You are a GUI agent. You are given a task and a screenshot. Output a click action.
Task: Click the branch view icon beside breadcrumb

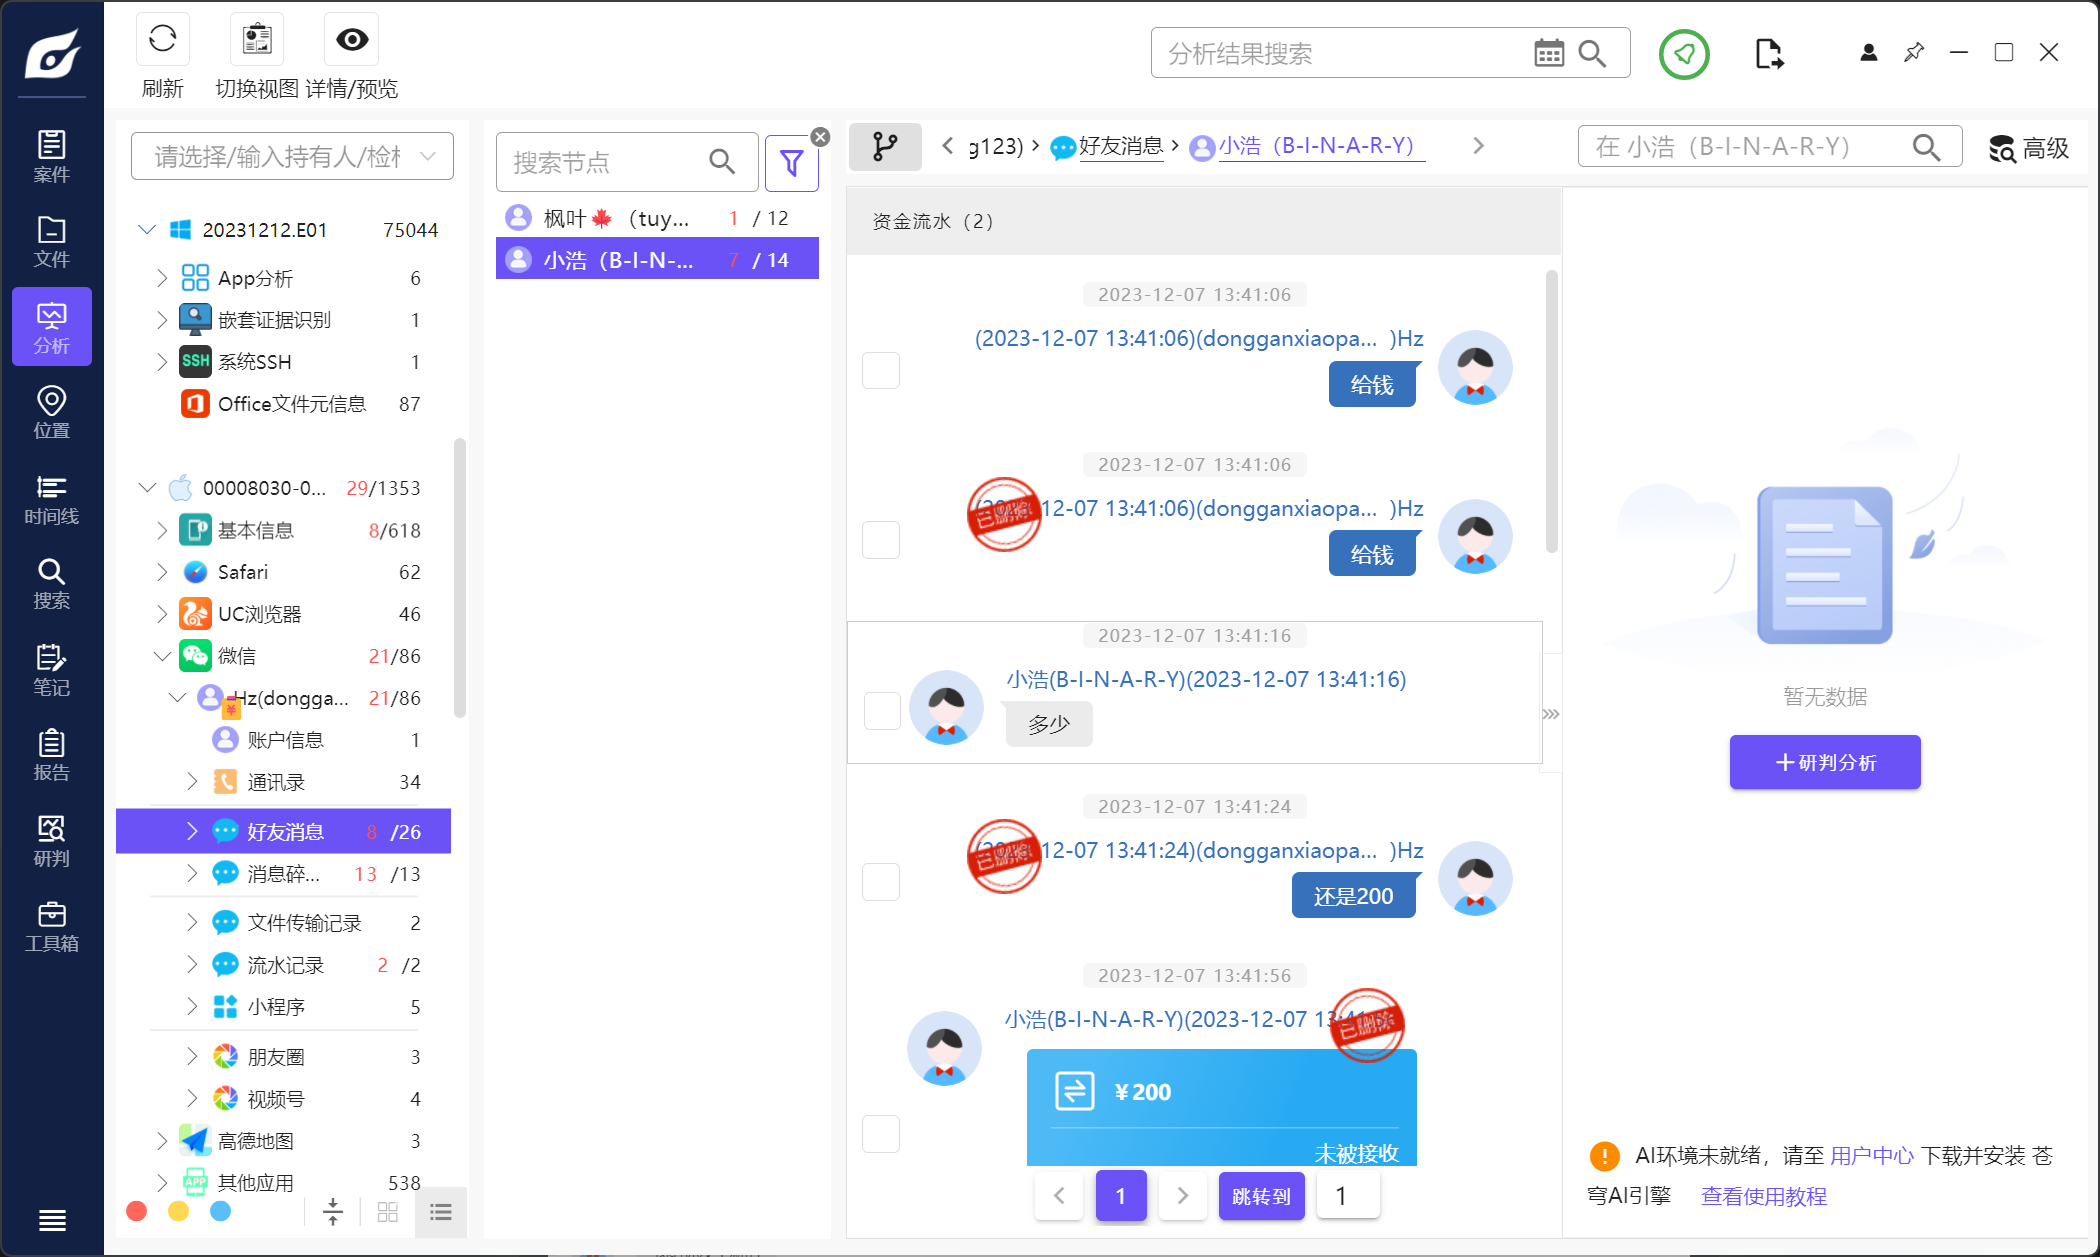(885, 147)
